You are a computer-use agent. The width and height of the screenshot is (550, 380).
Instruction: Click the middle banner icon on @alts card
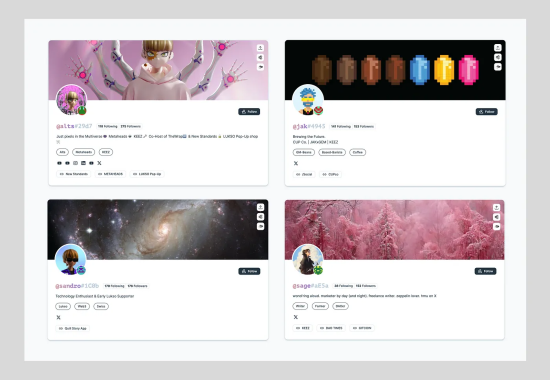[x=260, y=57]
